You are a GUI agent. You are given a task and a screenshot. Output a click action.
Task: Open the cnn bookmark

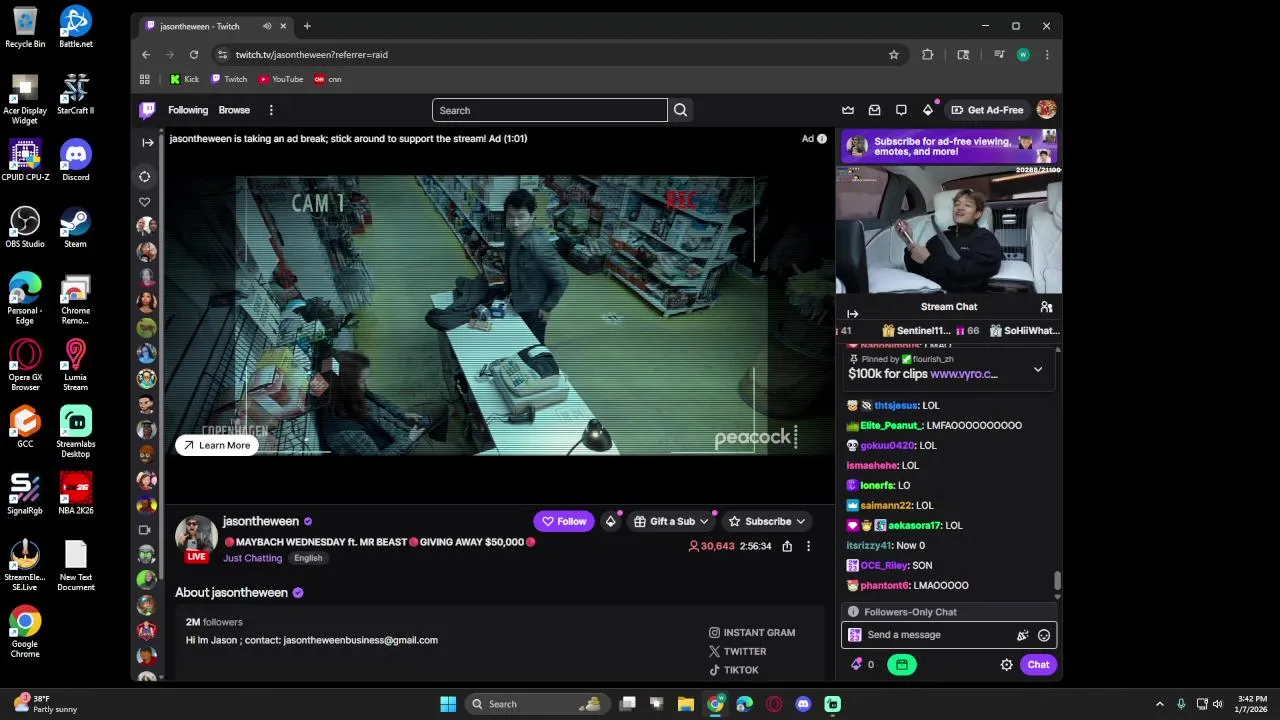click(328, 79)
